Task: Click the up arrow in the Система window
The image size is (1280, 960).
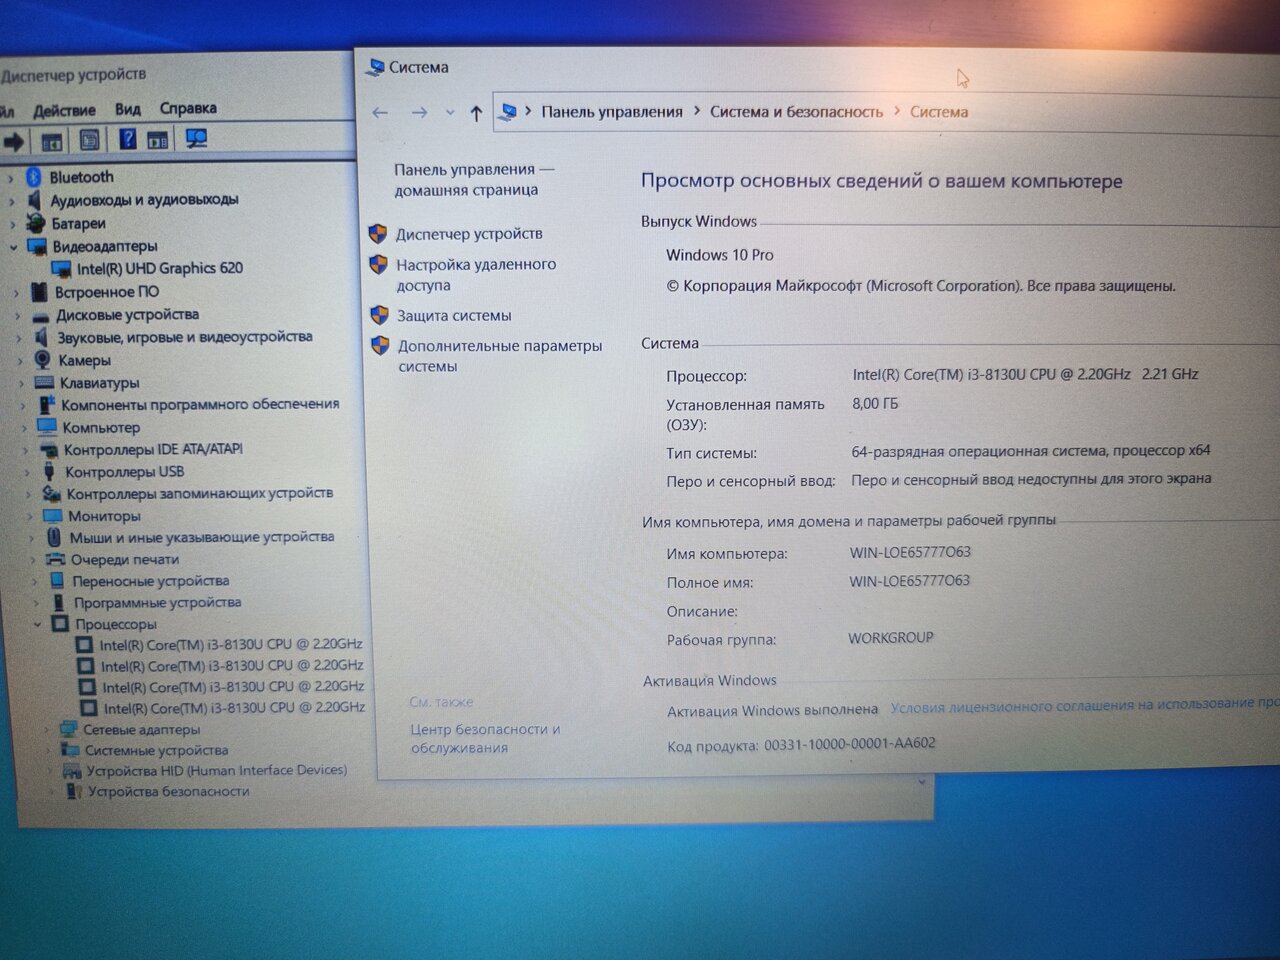Action: point(476,113)
